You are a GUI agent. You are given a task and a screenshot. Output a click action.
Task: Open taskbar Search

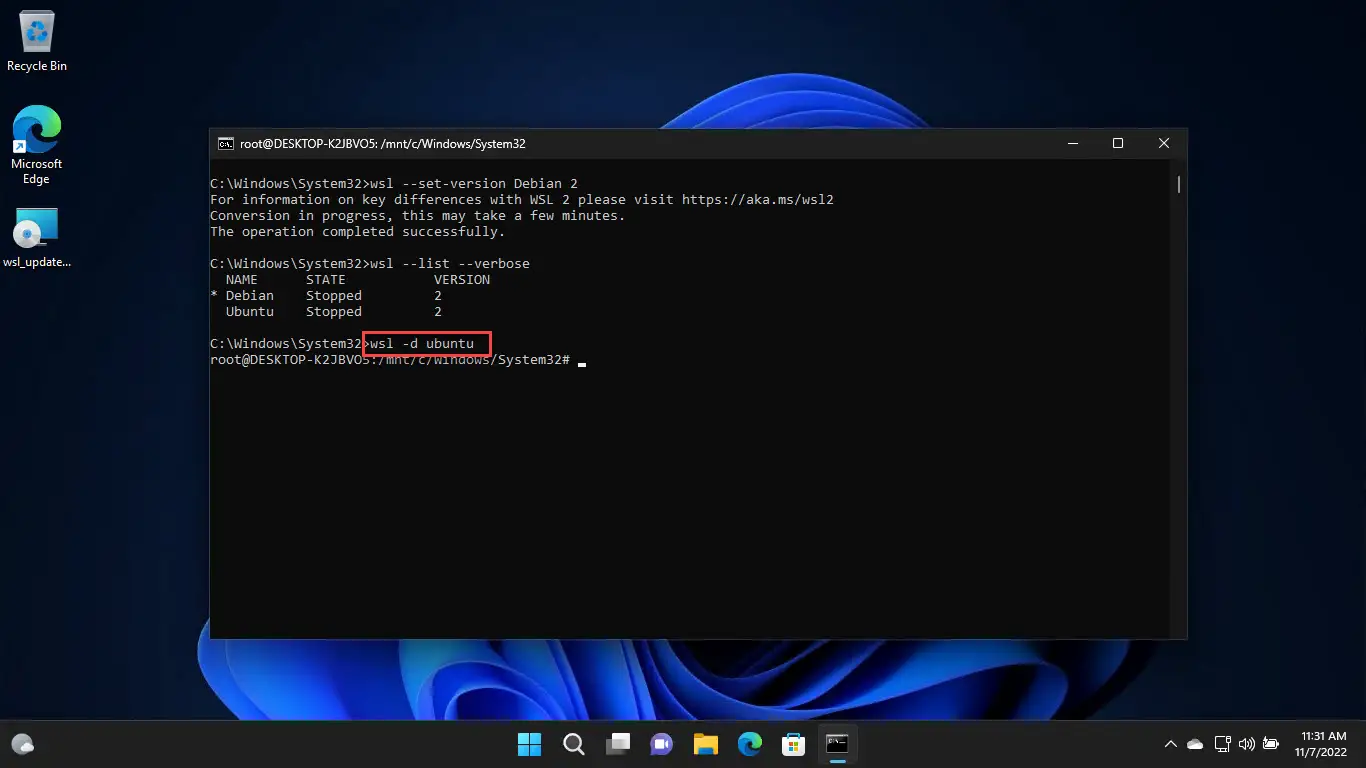click(x=573, y=744)
